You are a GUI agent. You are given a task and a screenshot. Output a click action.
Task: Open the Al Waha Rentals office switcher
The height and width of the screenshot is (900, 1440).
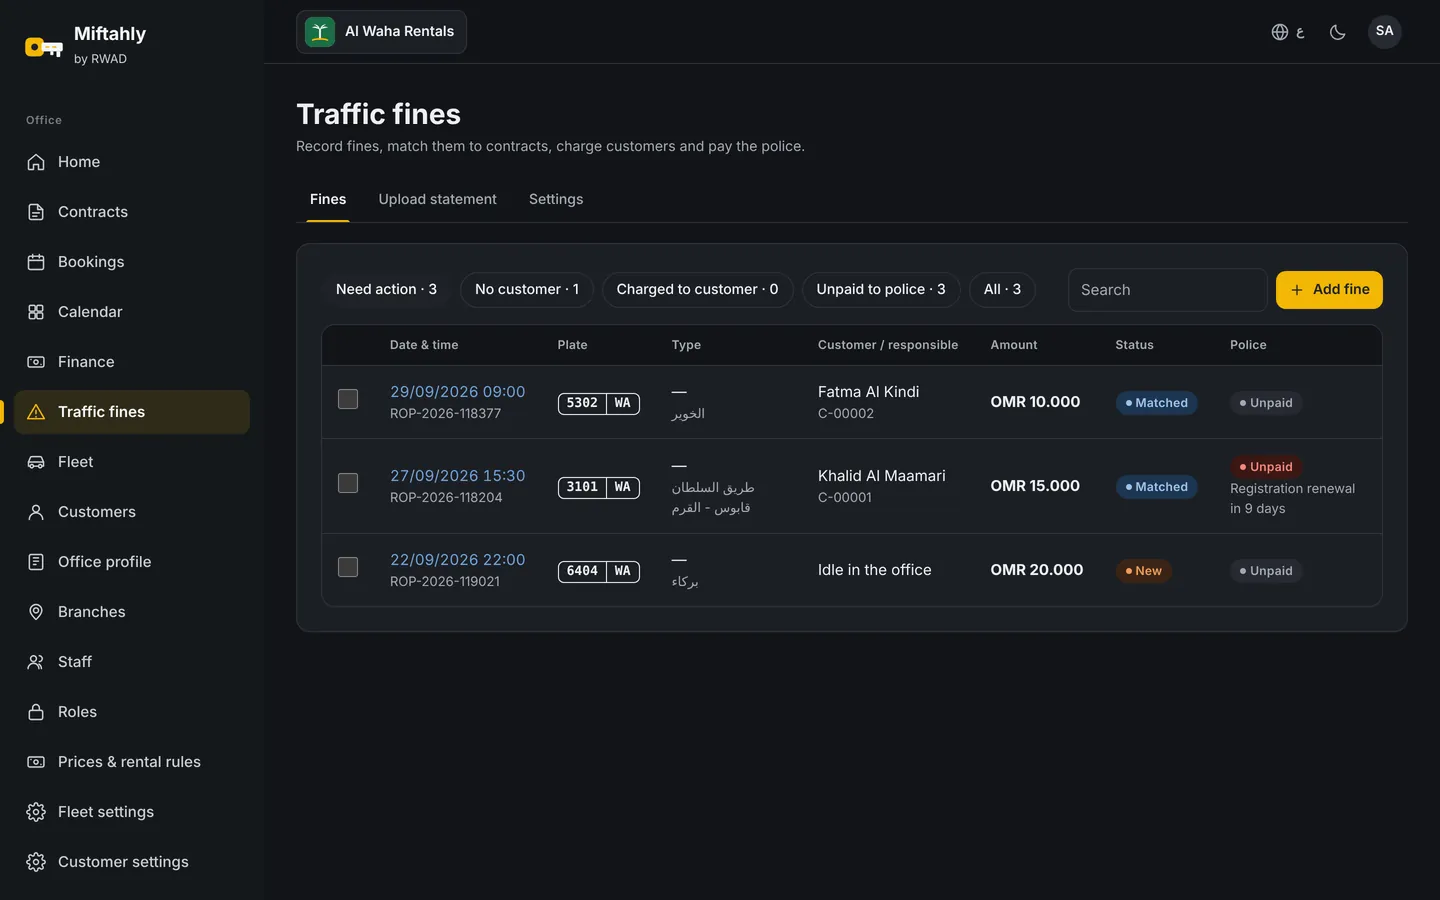click(x=381, y=32)
